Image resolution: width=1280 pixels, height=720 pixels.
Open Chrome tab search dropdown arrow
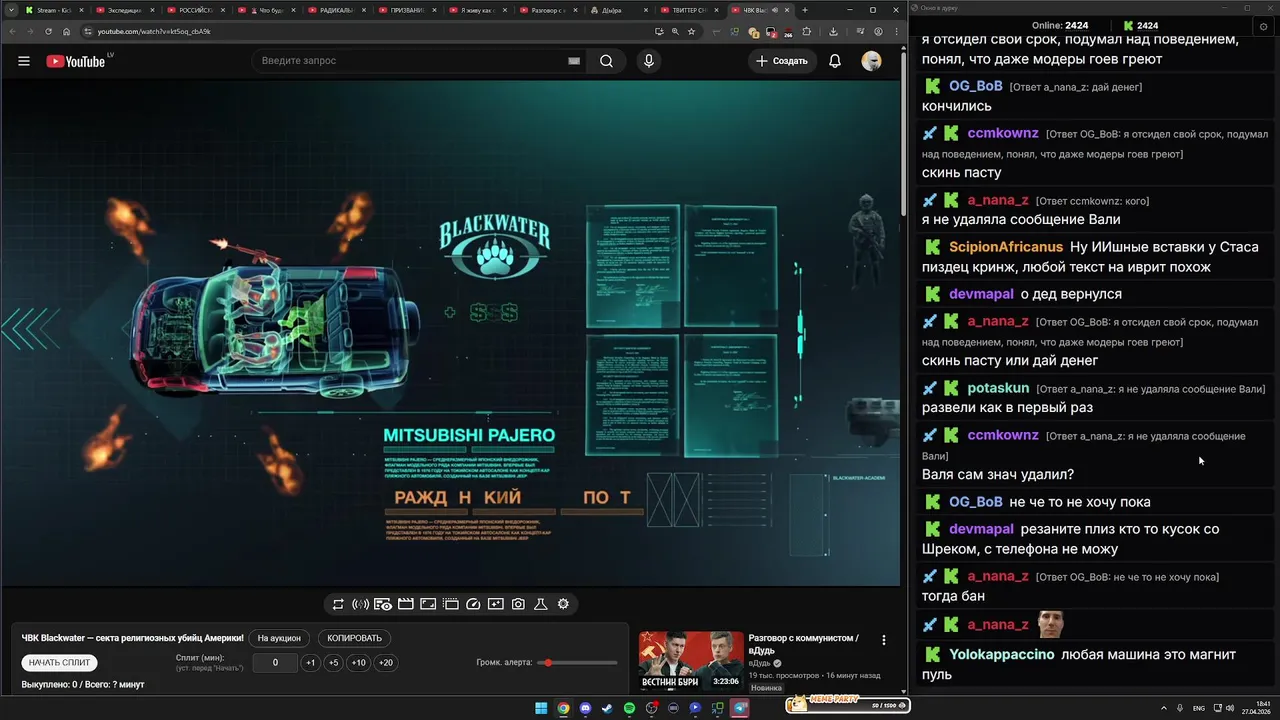click(x=11, y=10)
